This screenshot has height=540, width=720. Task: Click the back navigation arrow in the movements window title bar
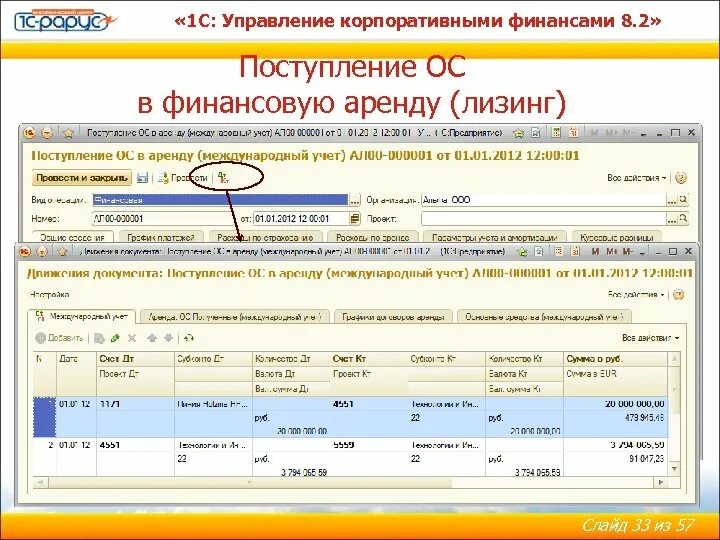point(42,252)
